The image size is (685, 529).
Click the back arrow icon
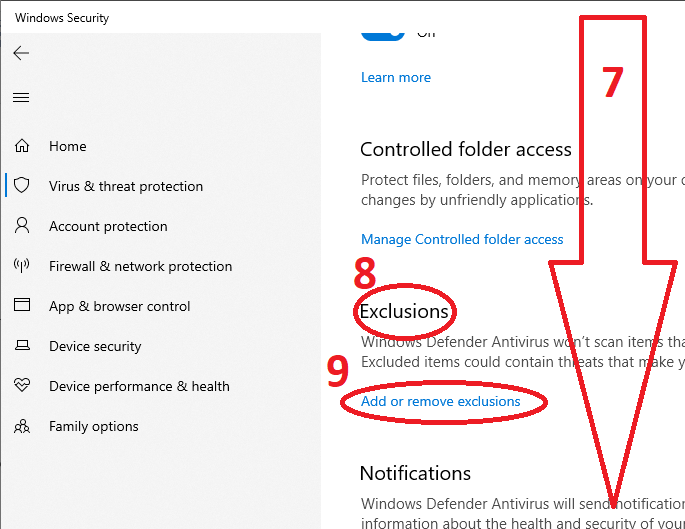(21, 53)
